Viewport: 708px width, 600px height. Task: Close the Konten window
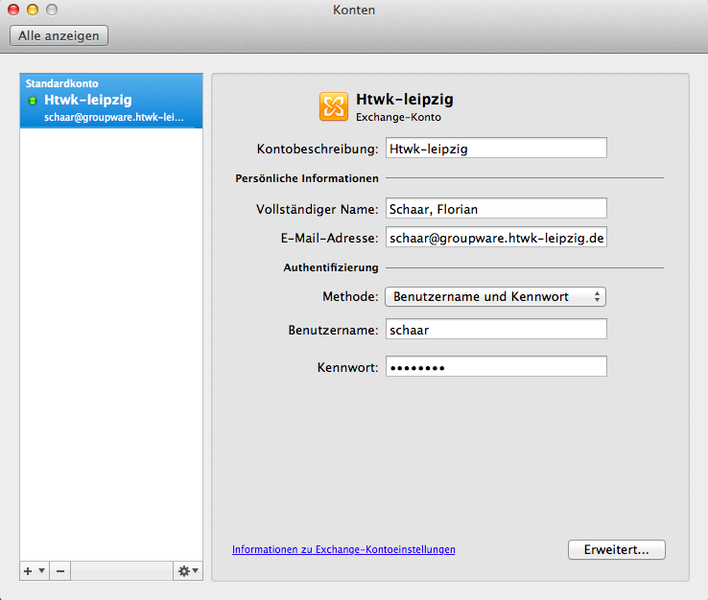point(14,9)
